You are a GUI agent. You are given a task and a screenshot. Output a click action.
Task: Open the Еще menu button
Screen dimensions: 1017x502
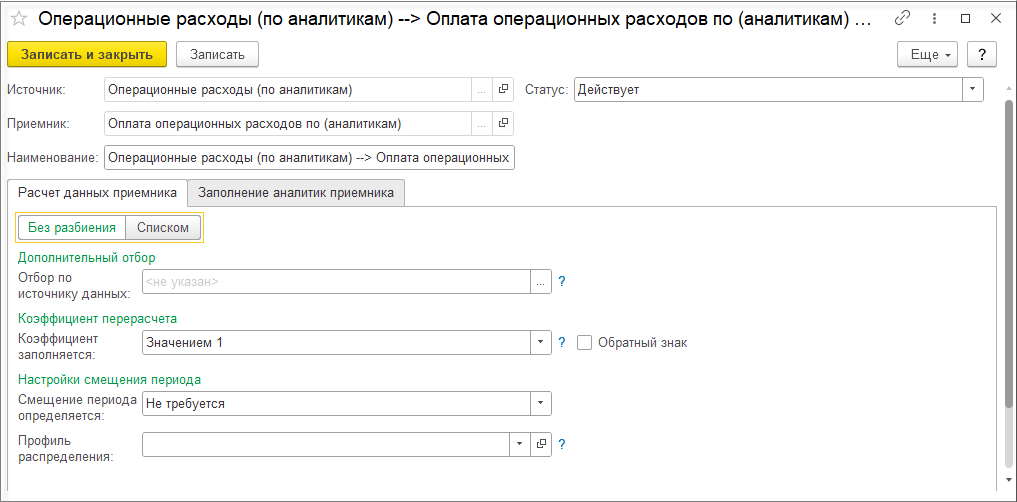tap(929, 54)
